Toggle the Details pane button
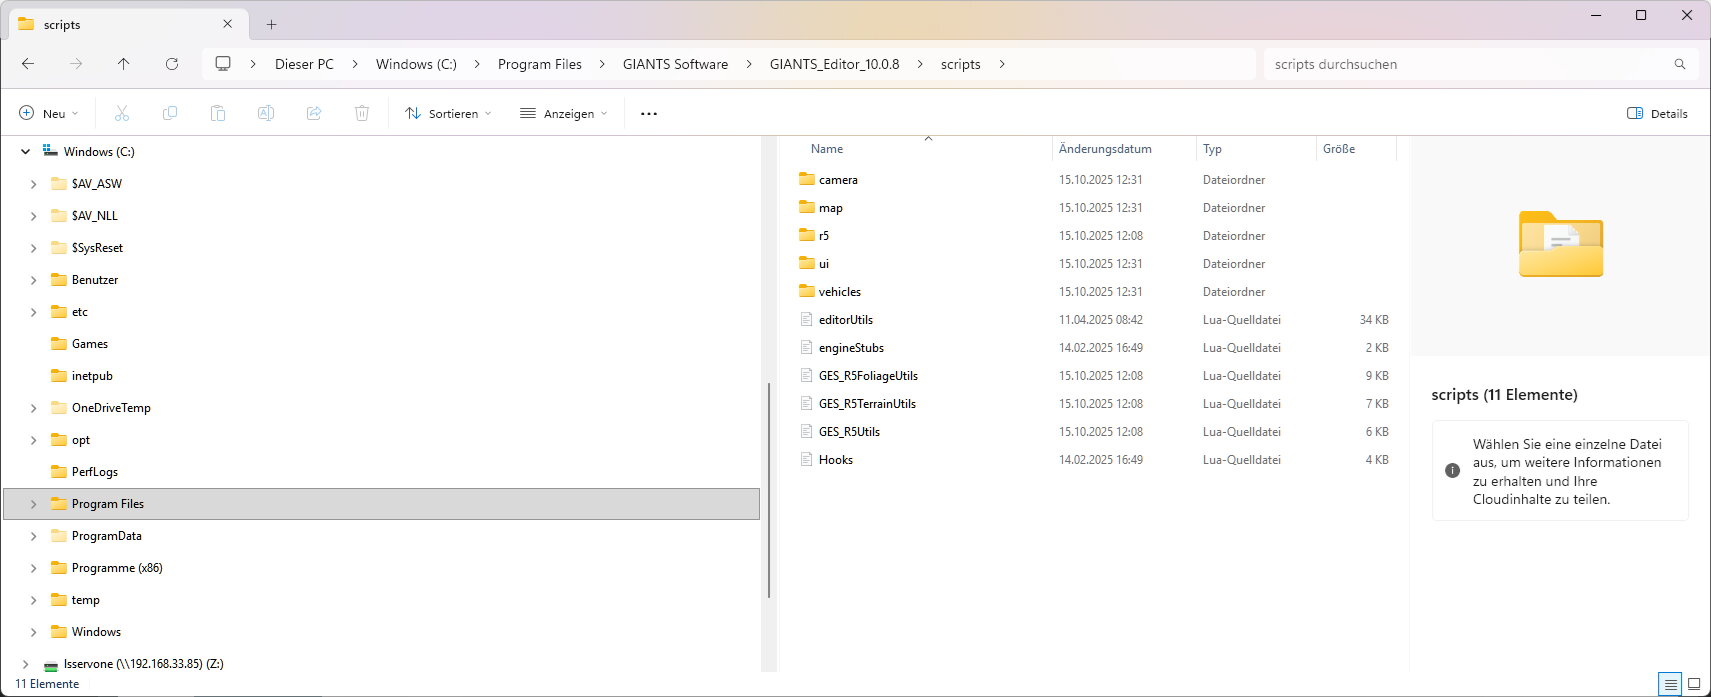Viewport: 1711px width, 697px height. pos(1657,114)
